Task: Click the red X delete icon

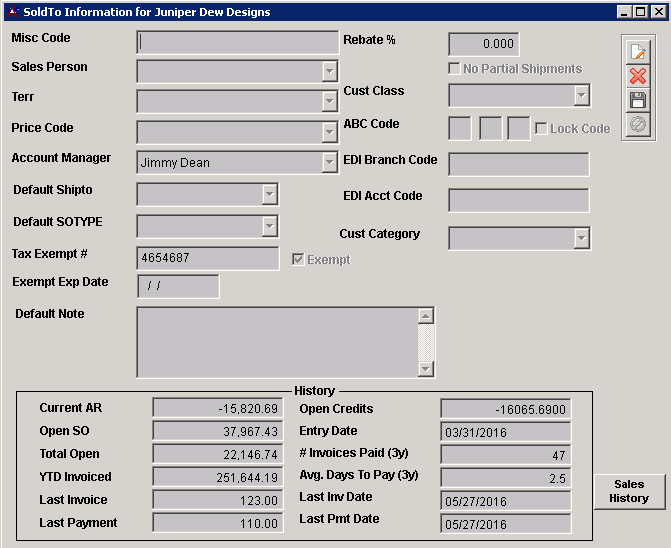Action: [x=638, y=76]
